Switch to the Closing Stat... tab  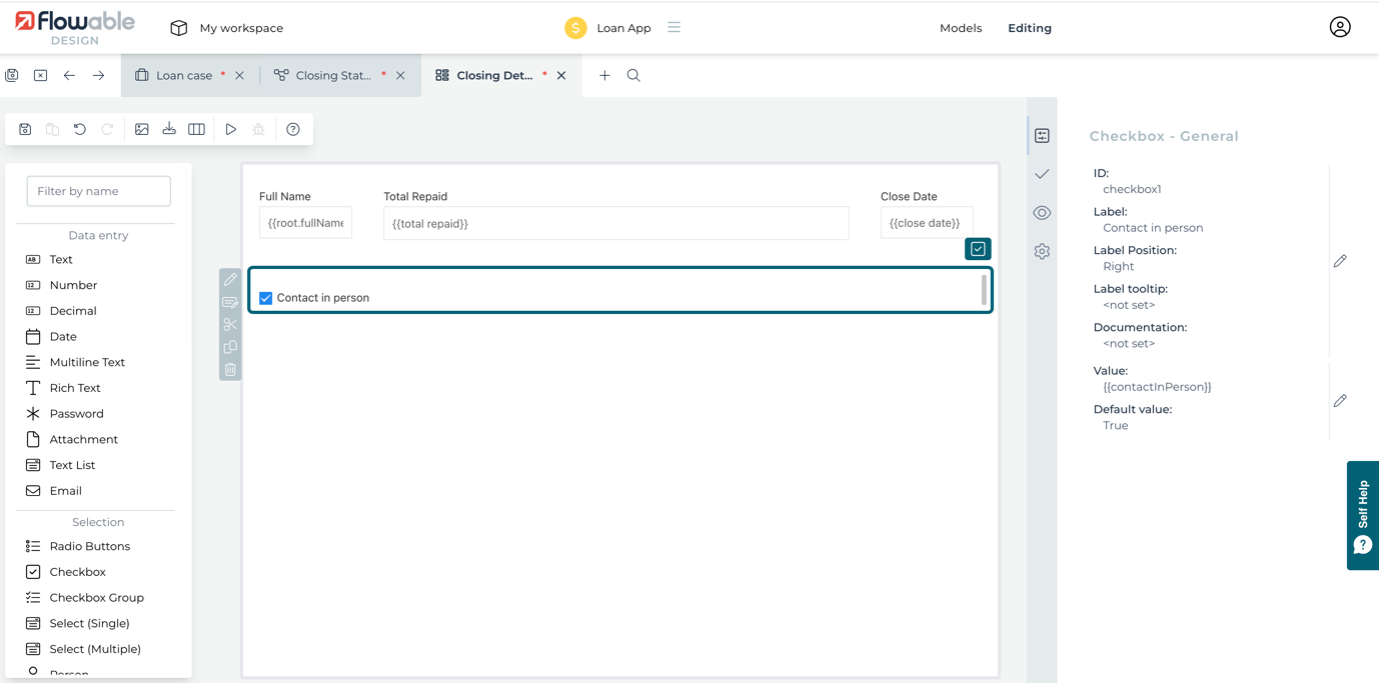tap(333, 75)
